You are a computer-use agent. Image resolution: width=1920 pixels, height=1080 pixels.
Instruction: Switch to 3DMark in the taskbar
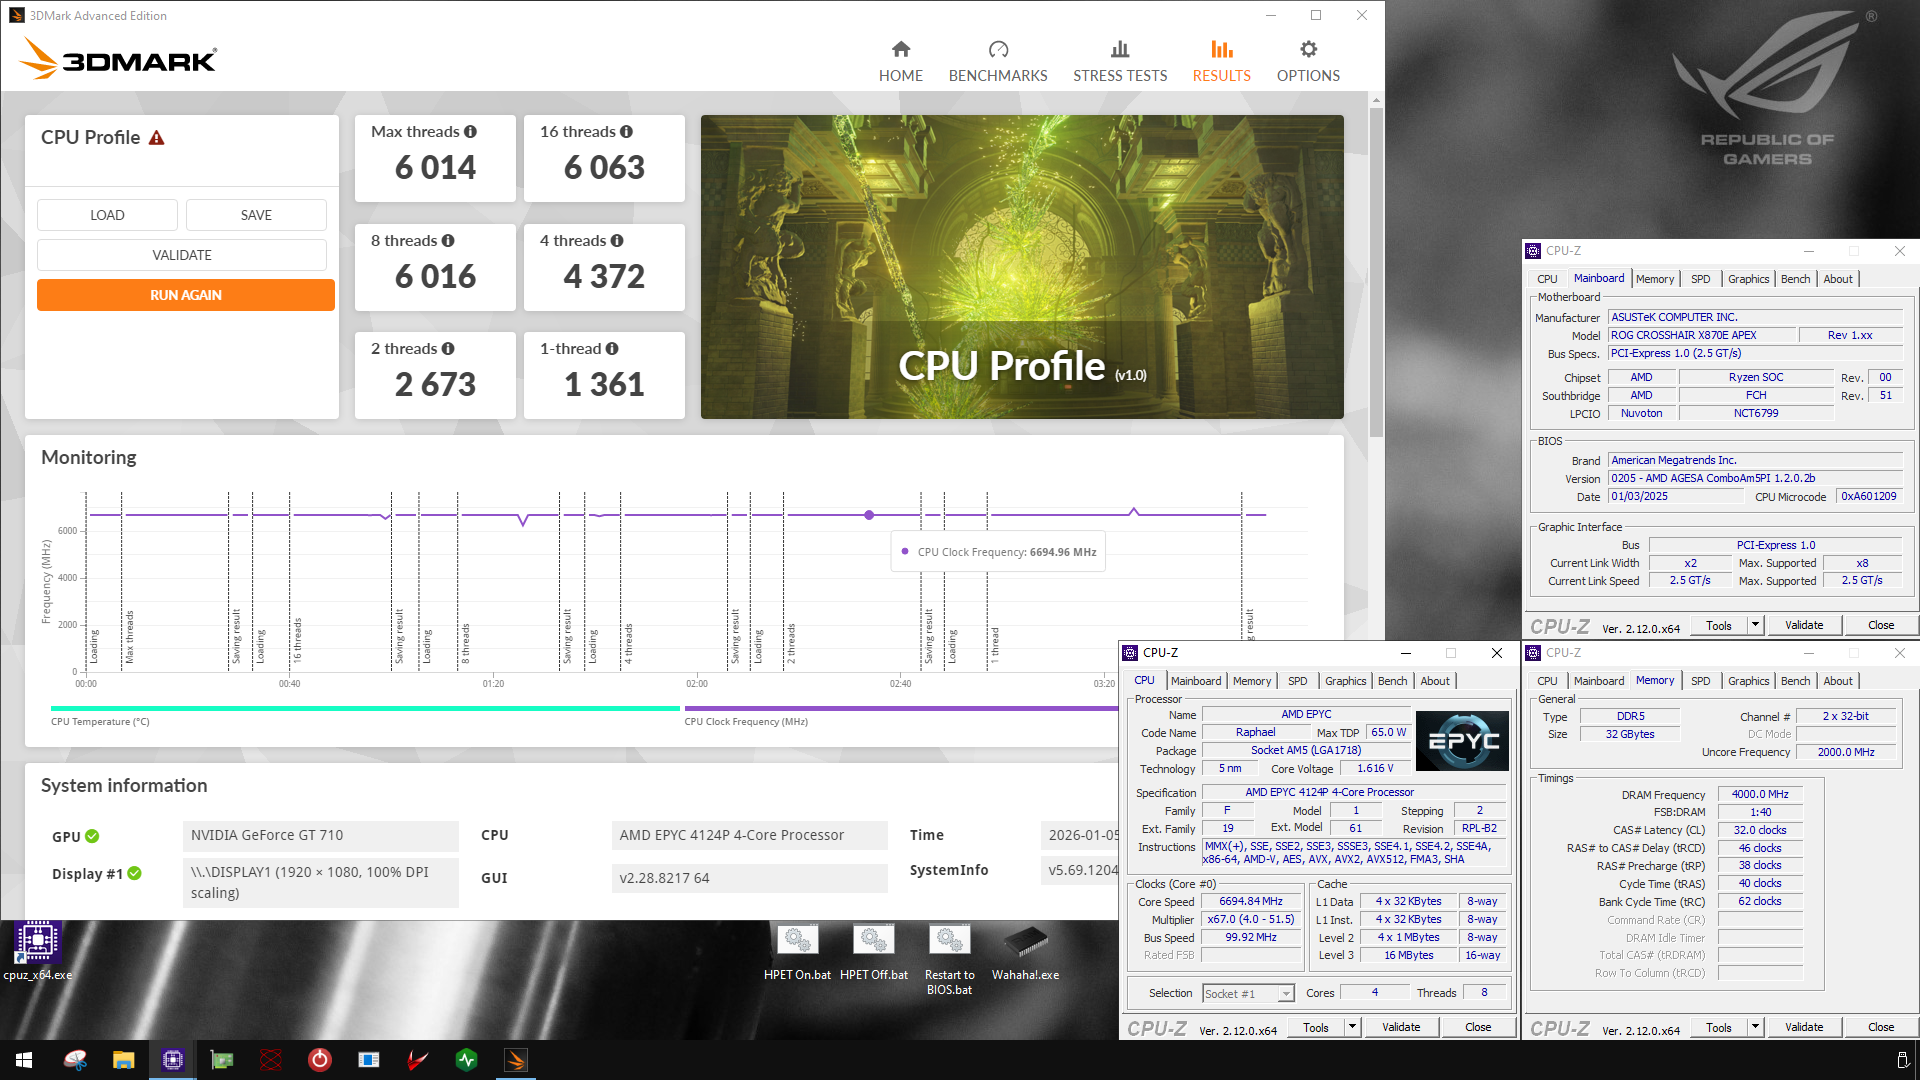tap(516, 1060)
